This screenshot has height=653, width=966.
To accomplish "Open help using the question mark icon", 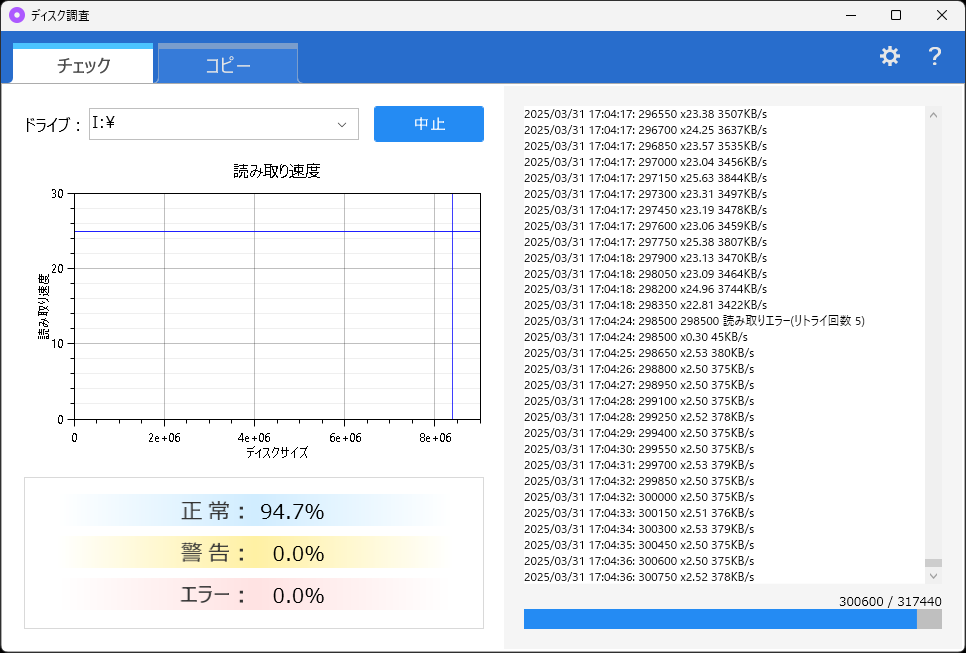I will [x=933, y=56].
